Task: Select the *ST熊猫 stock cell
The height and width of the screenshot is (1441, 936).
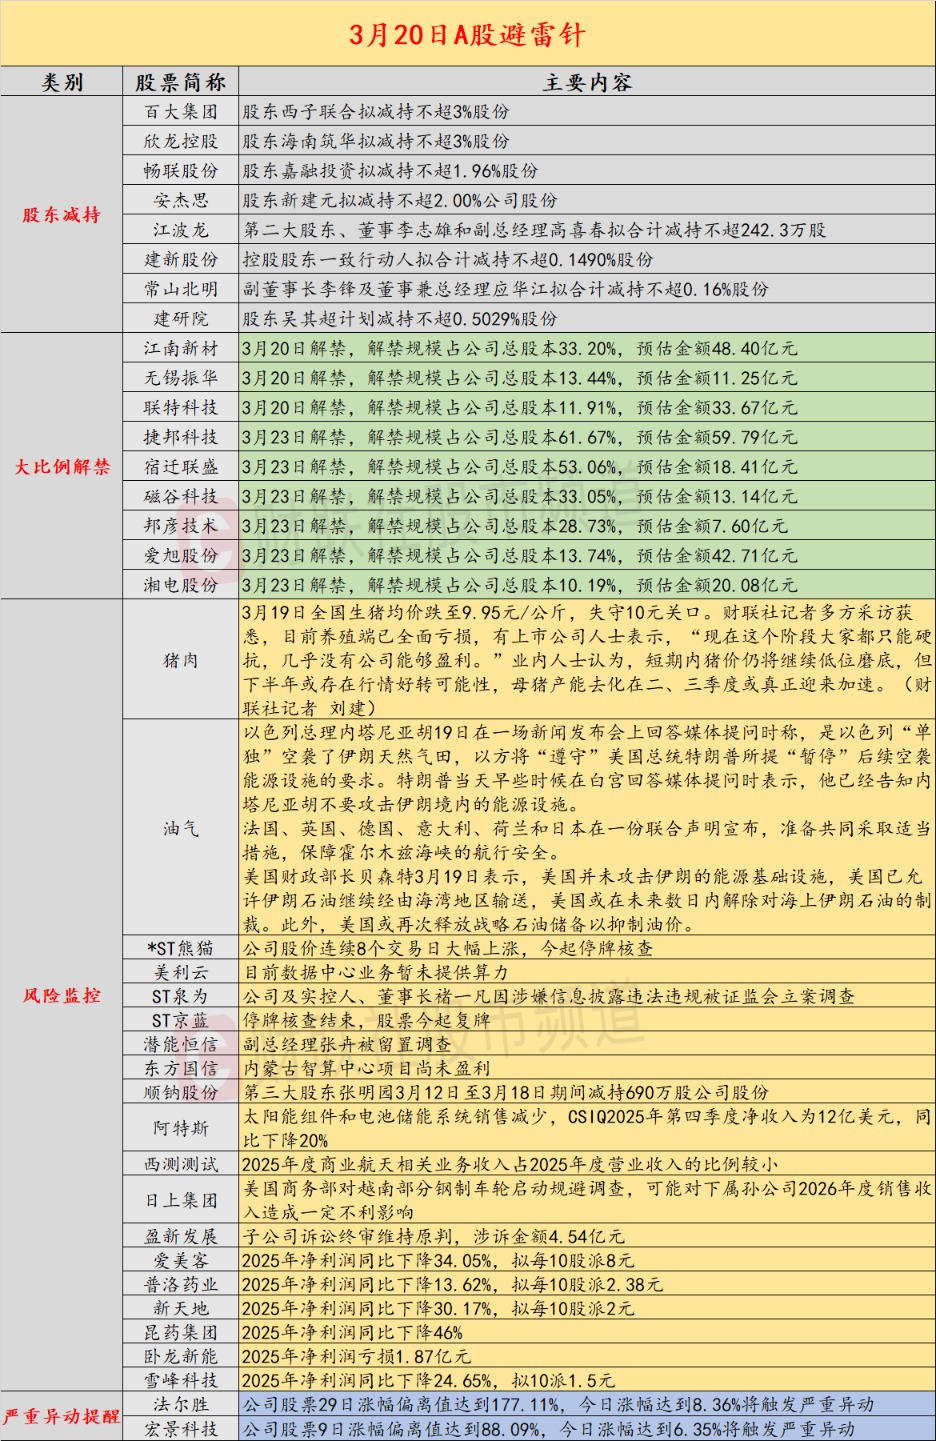Action: click(181, 948)
